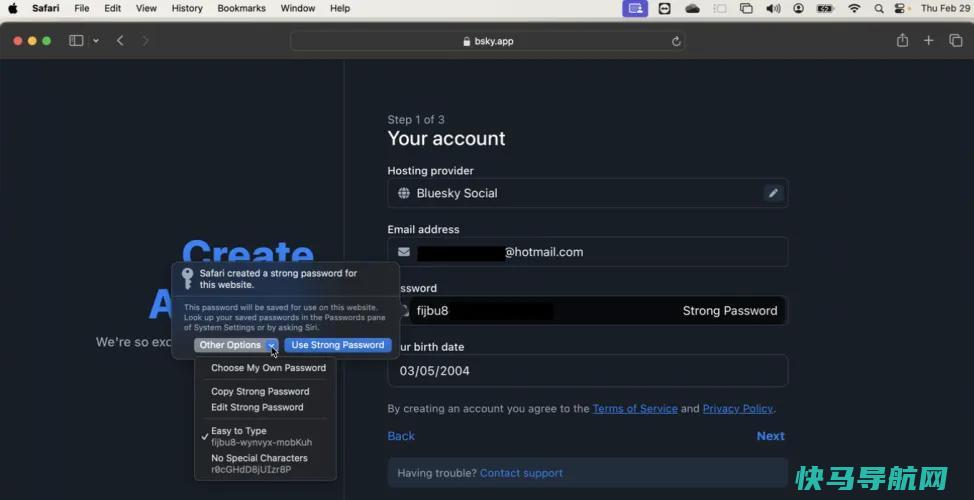
Task: Click the envelope icon in email field
Action: pyautogui.click(x=404, y=252)
